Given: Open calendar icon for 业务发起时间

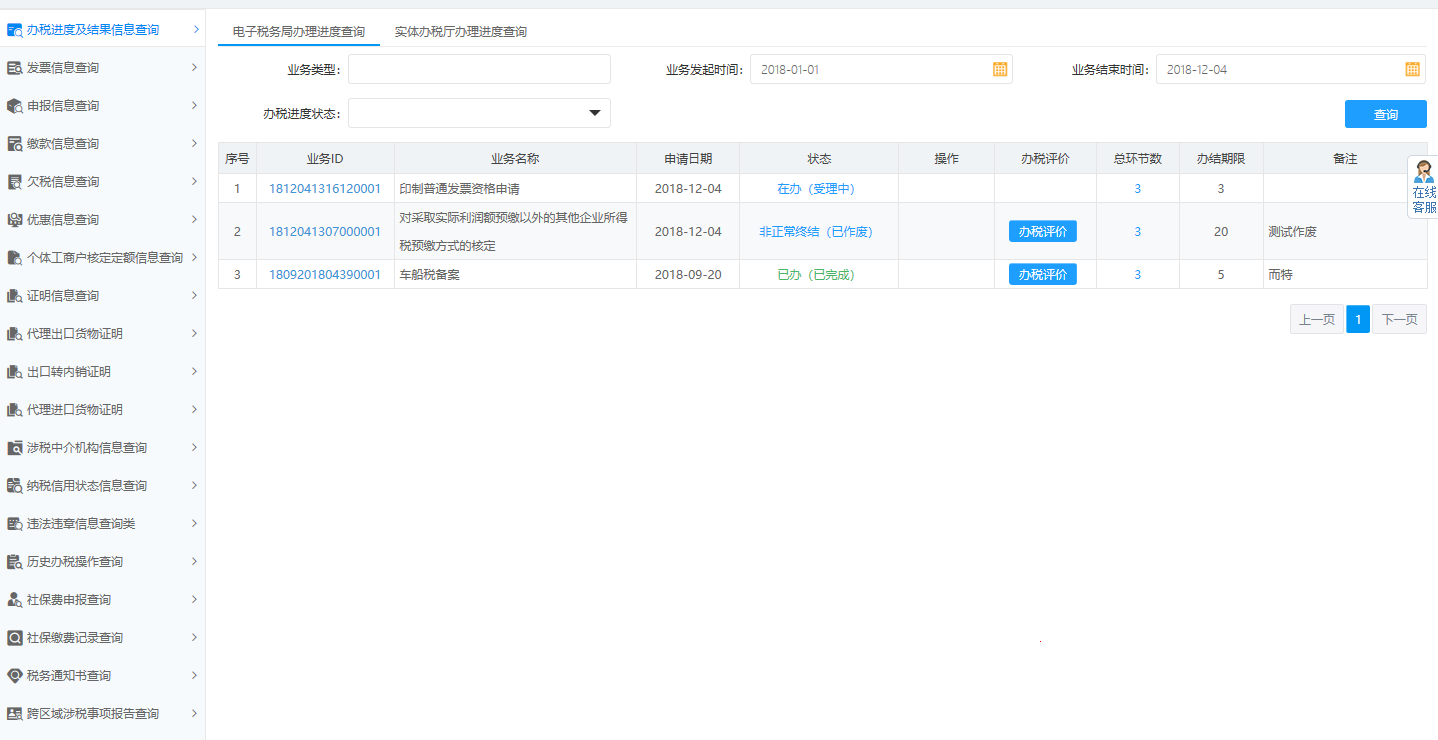Looking at the screenshot, I should tap(999, 69).
